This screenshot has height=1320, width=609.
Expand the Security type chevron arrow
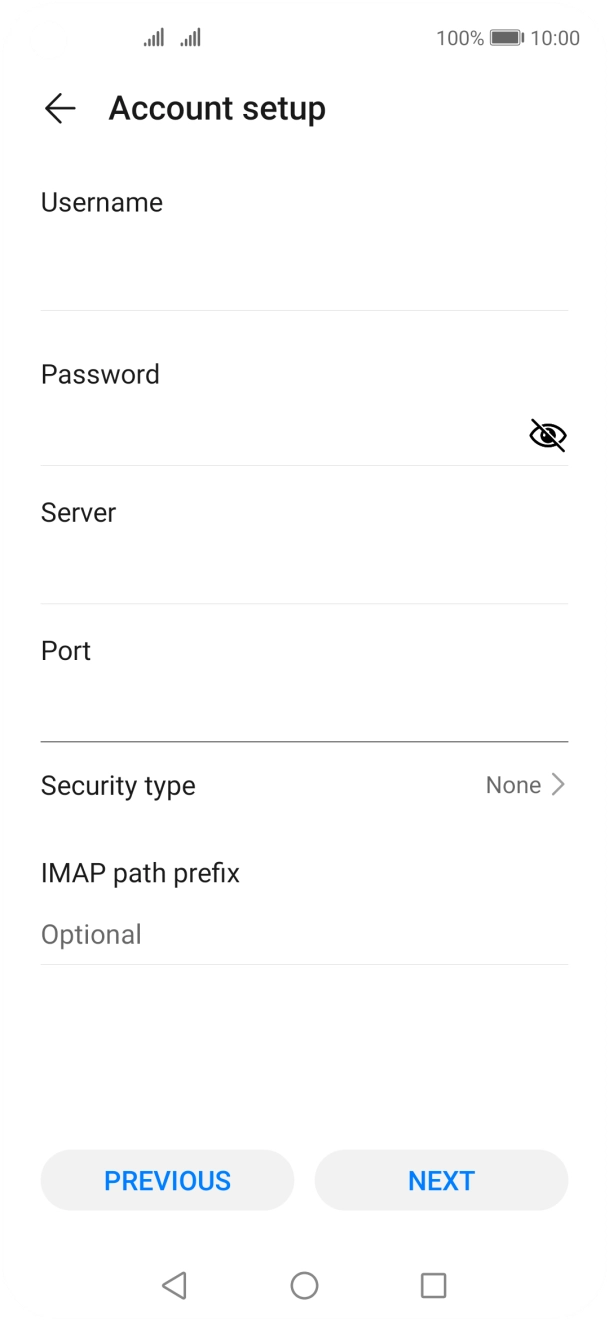(558, 785)
